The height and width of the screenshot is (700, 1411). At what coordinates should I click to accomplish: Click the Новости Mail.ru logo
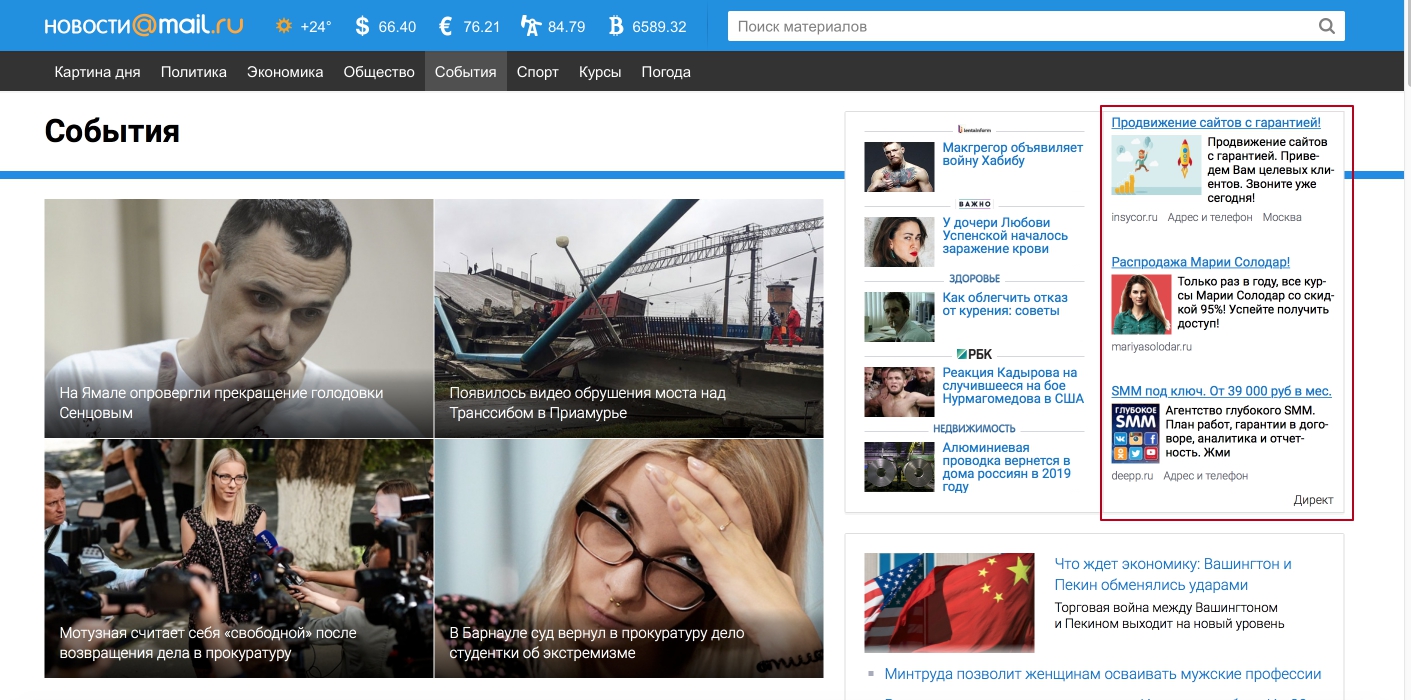[144, 26]
